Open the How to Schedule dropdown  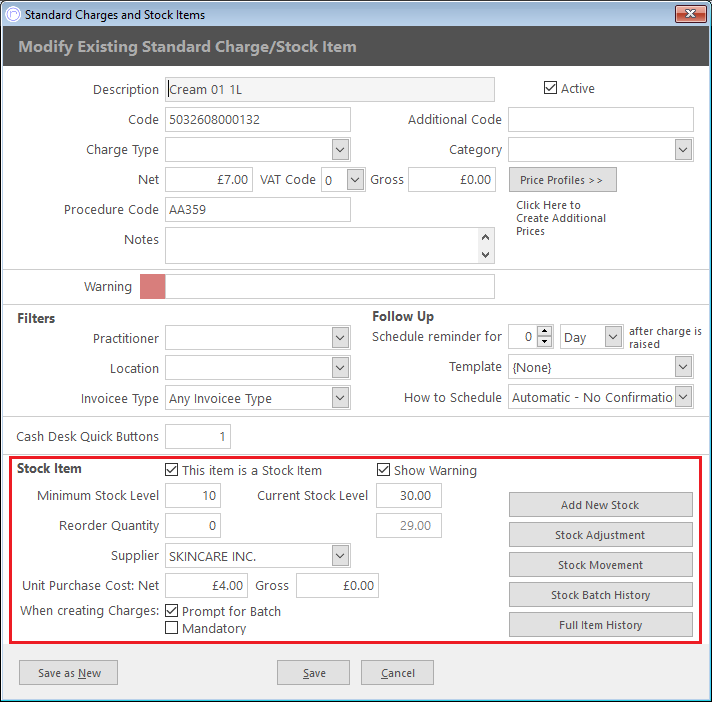[x=683, y=397]
